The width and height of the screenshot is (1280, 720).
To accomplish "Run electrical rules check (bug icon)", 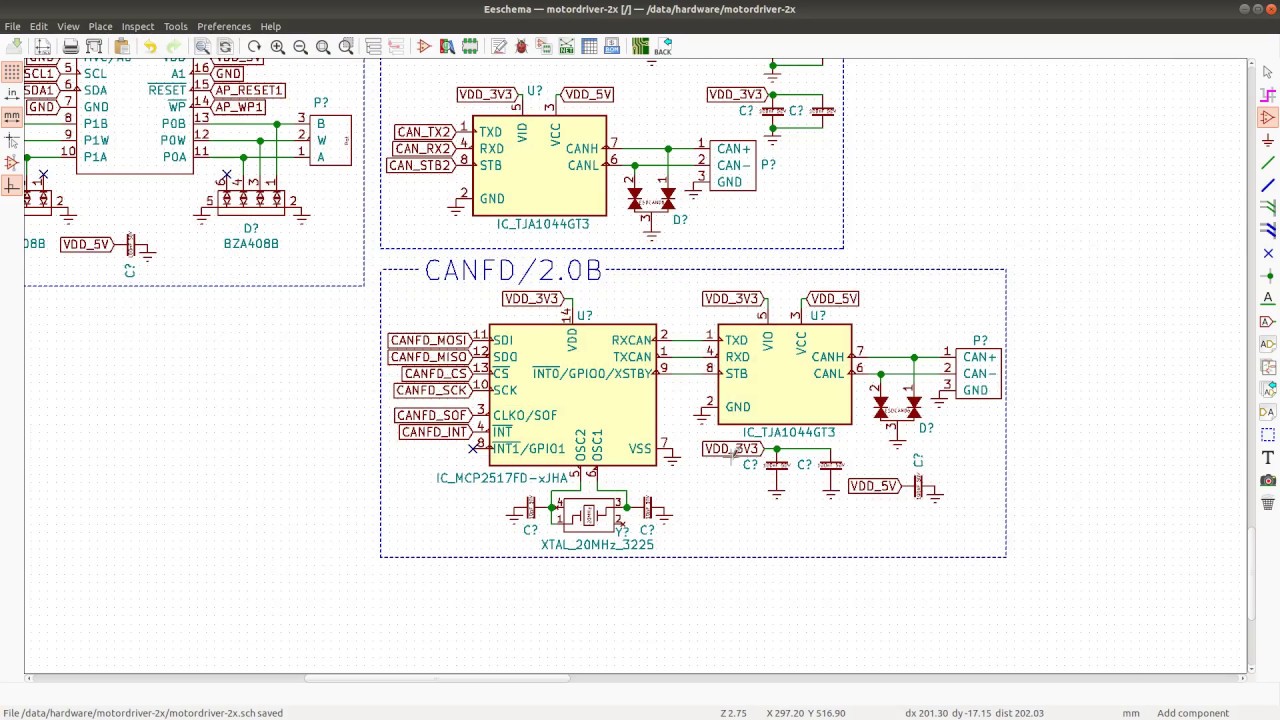I will pyautogui.click(x=521, y=46).
